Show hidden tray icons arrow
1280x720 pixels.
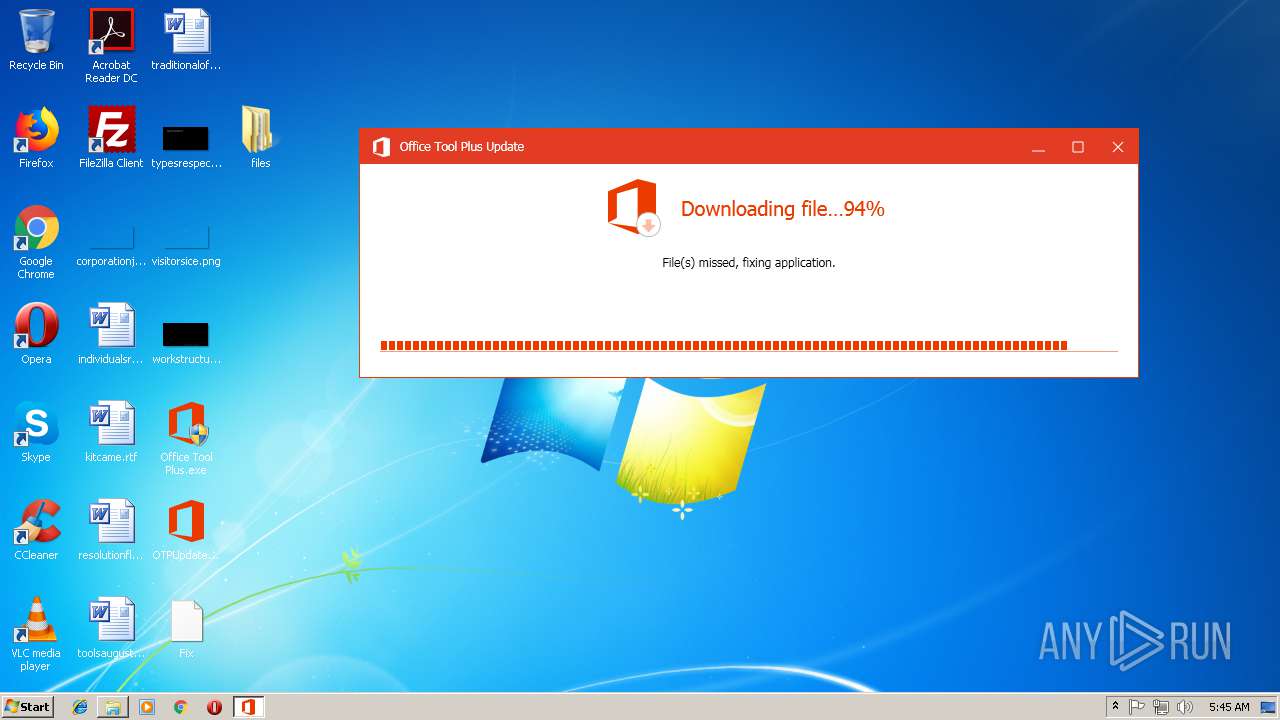pos(1116,707)
